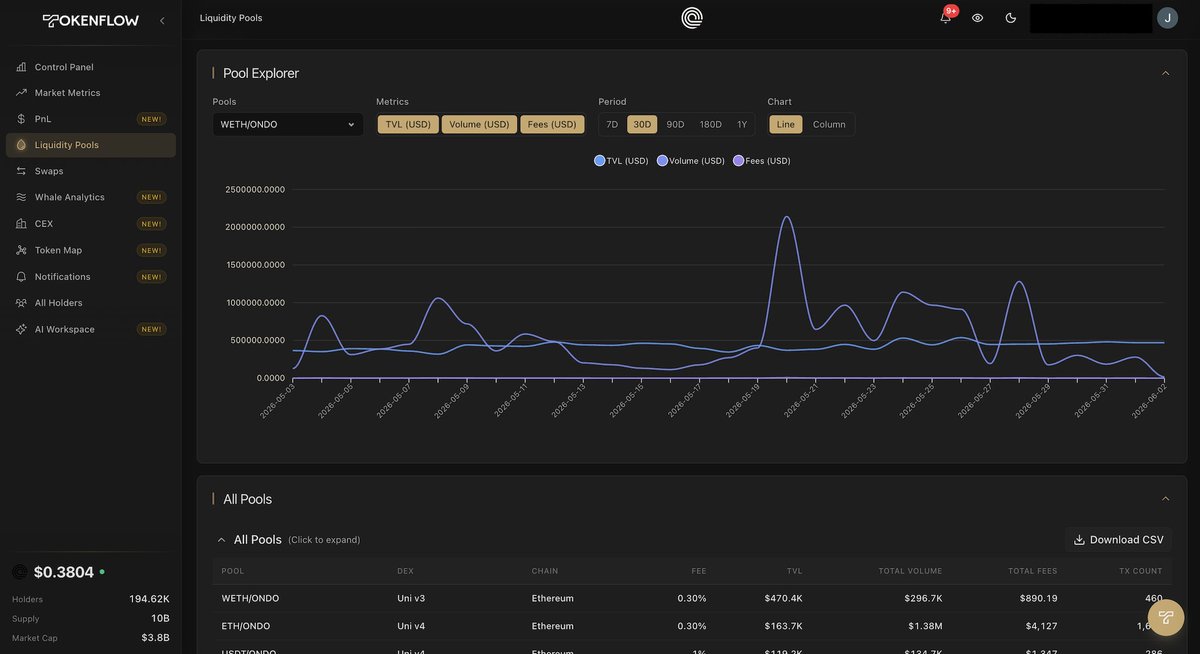Collapse the Pool Explorer panel
Screen dimensions: 1200x654
click(1165, 73)
